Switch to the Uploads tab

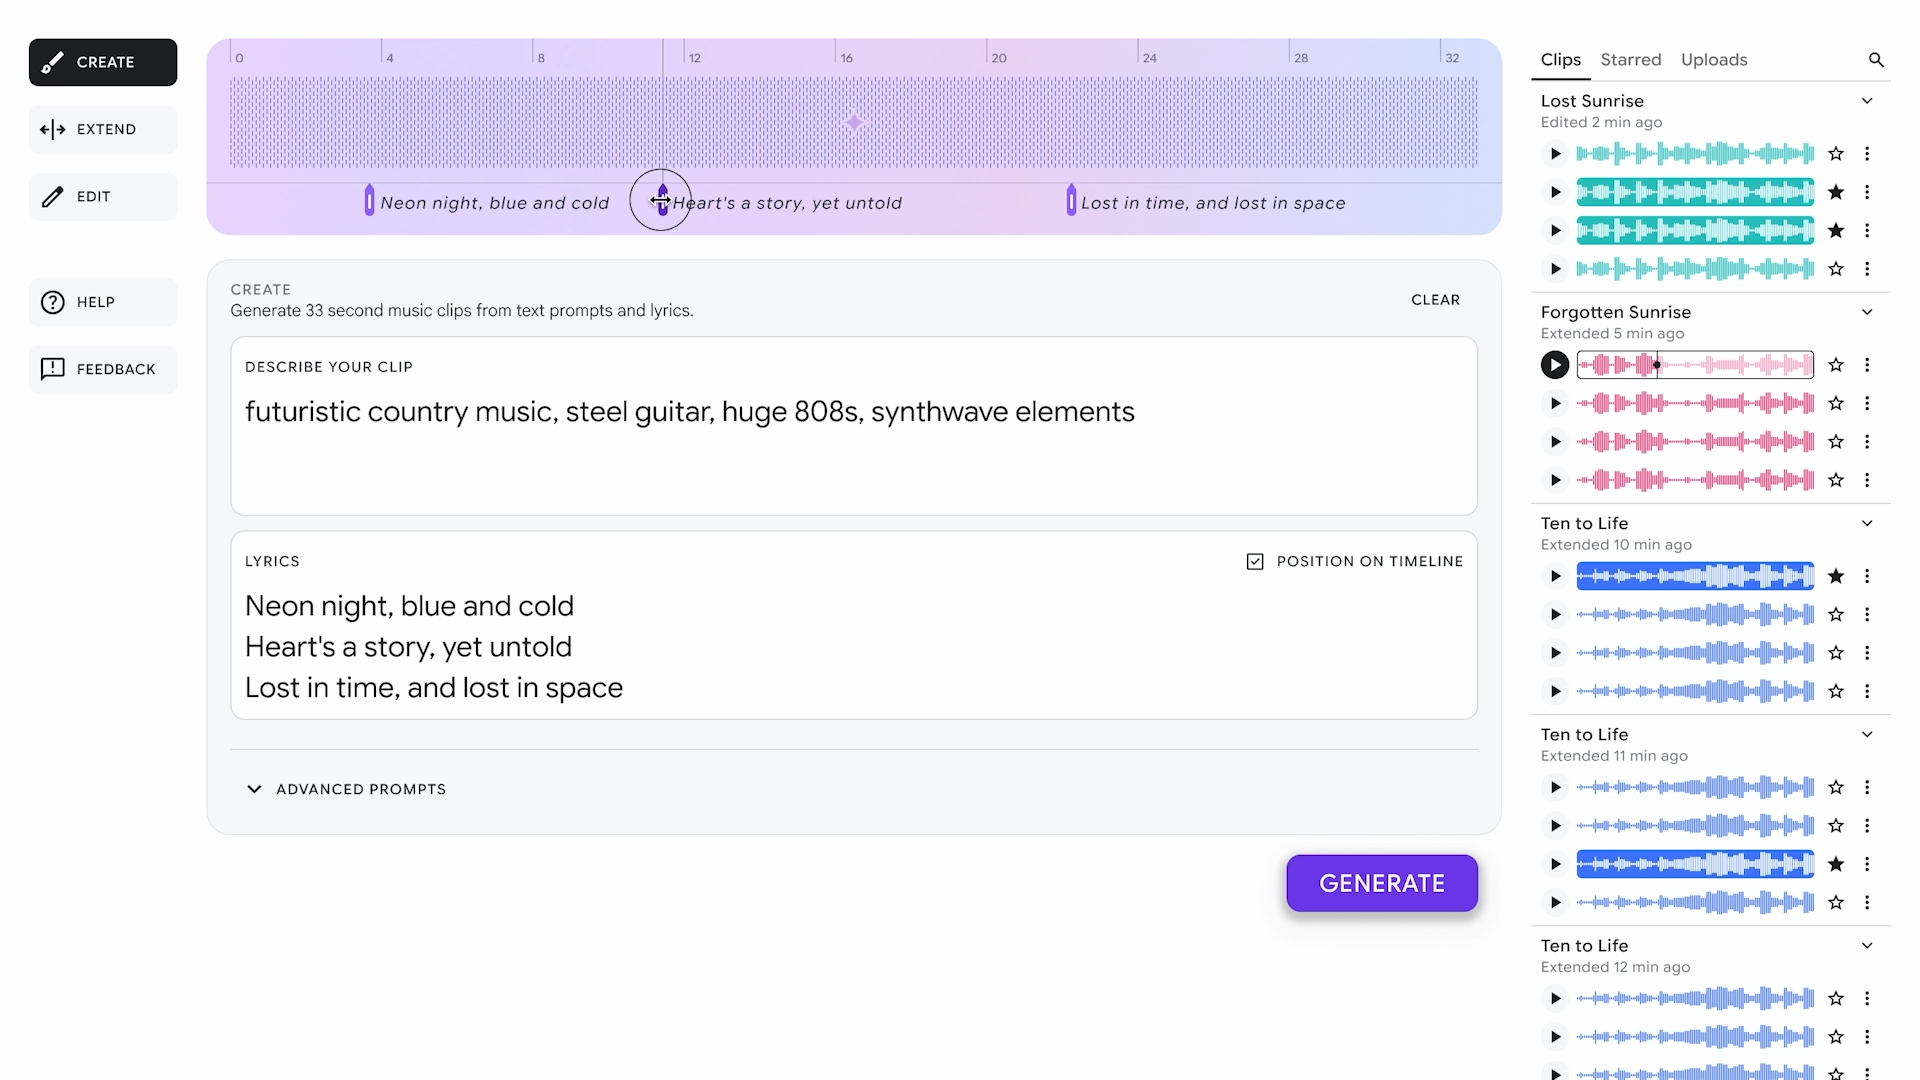(1714, 60)
